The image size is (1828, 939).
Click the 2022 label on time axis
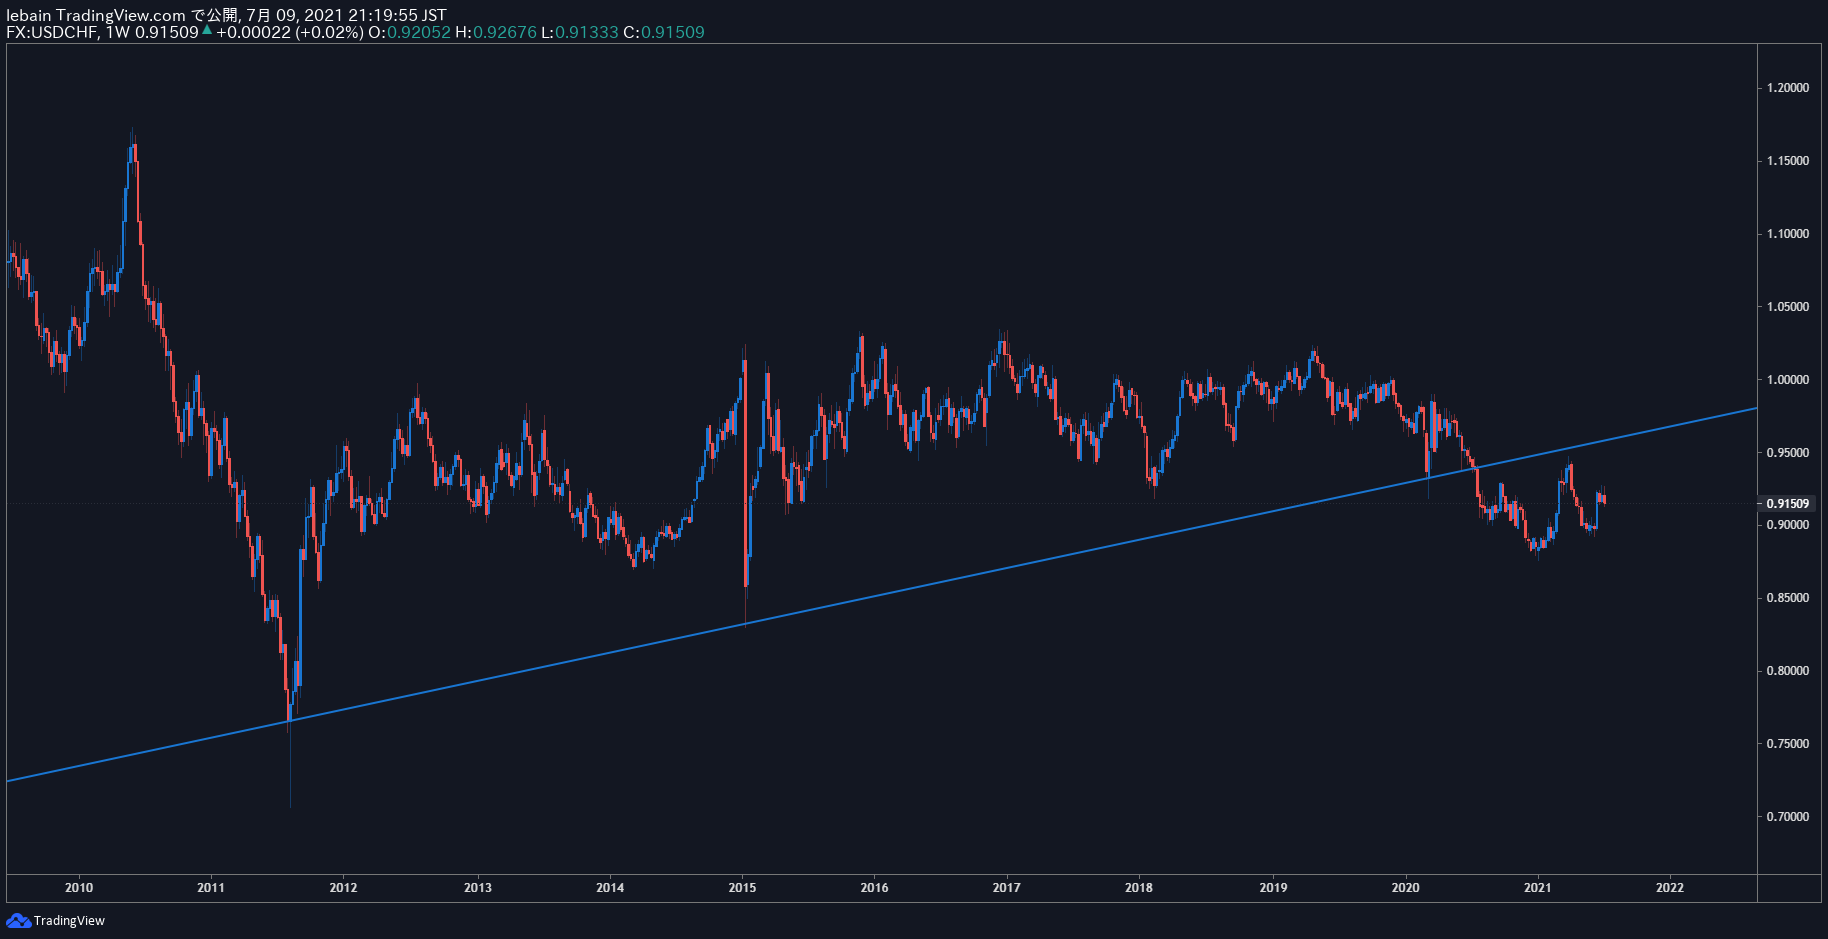[x=1670, y=888]
